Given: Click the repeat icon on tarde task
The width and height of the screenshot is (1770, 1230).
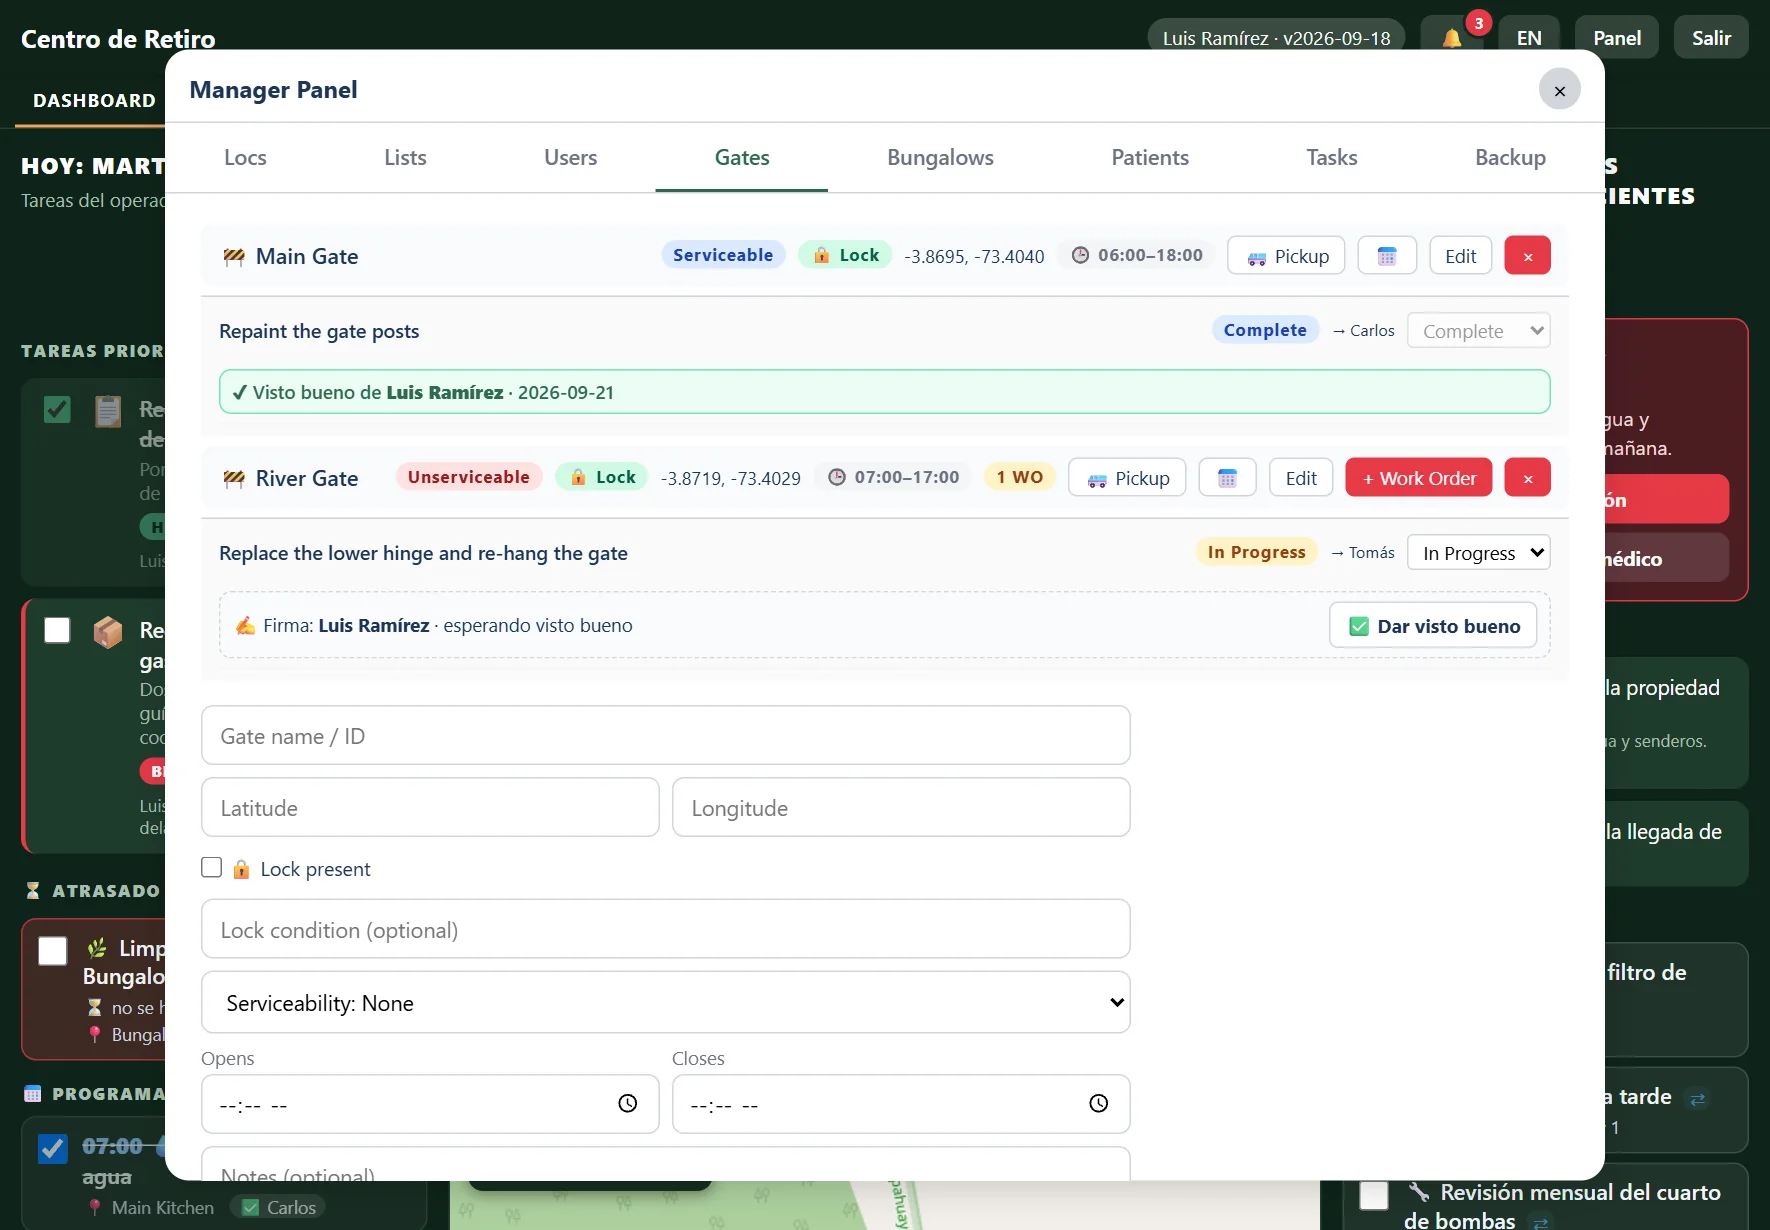Looking at the screenshot, I should pyautogui.click(x=1697, y=1099).
